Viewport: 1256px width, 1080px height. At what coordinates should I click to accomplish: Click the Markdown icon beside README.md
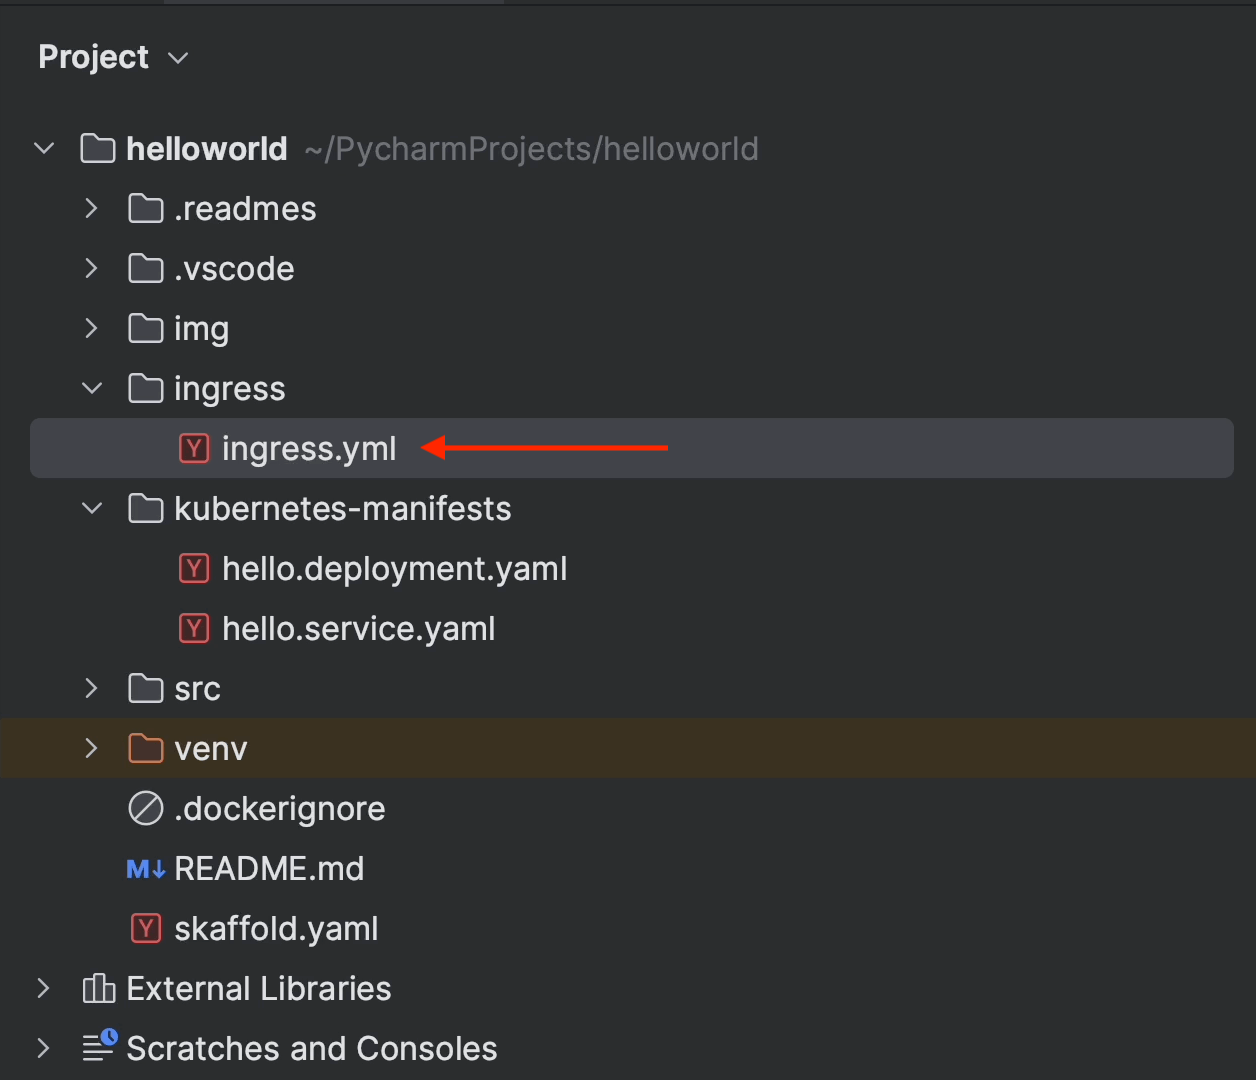[146, 868]
